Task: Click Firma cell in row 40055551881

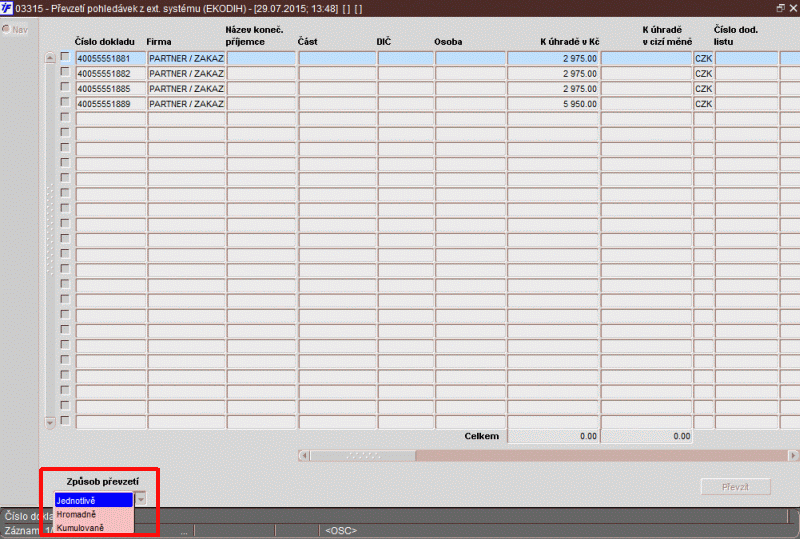Action: coord(186,59)
